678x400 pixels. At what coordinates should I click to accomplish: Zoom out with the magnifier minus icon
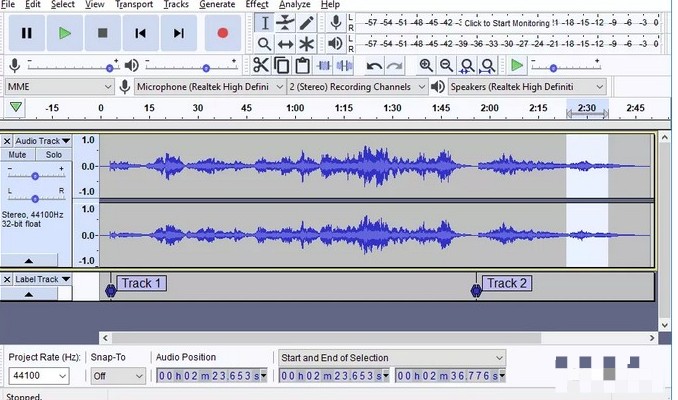(446, 66)
